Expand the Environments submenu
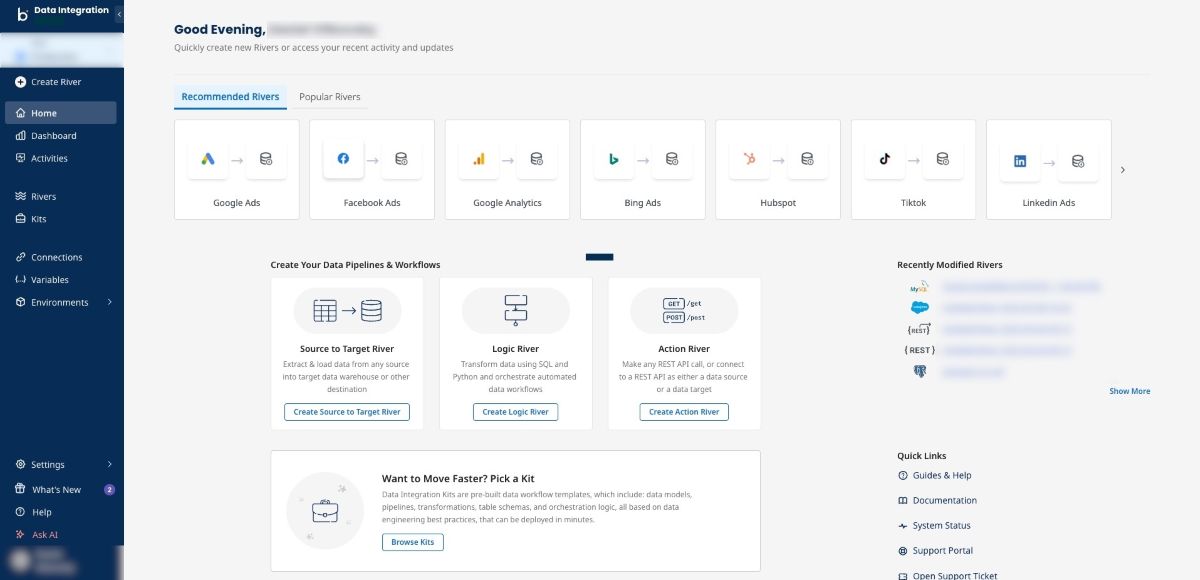Screen dimensions: 1200x580 [x=110, y=302]
